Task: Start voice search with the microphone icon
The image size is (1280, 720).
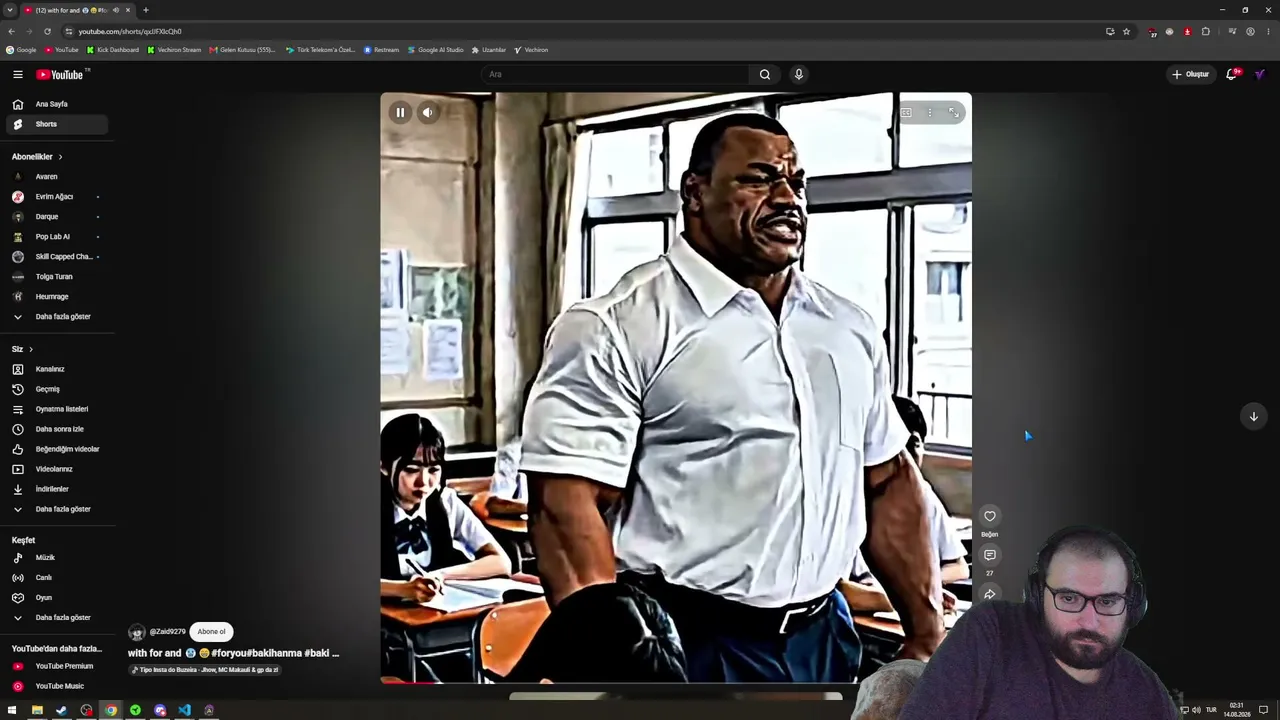Action: pyautogui.click(x=798, y=74)
